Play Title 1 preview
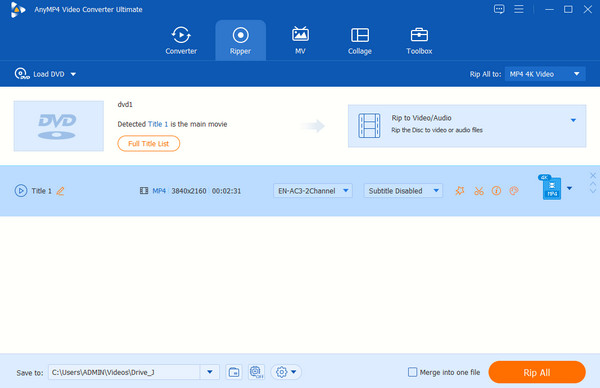 [x=21, y=191]
